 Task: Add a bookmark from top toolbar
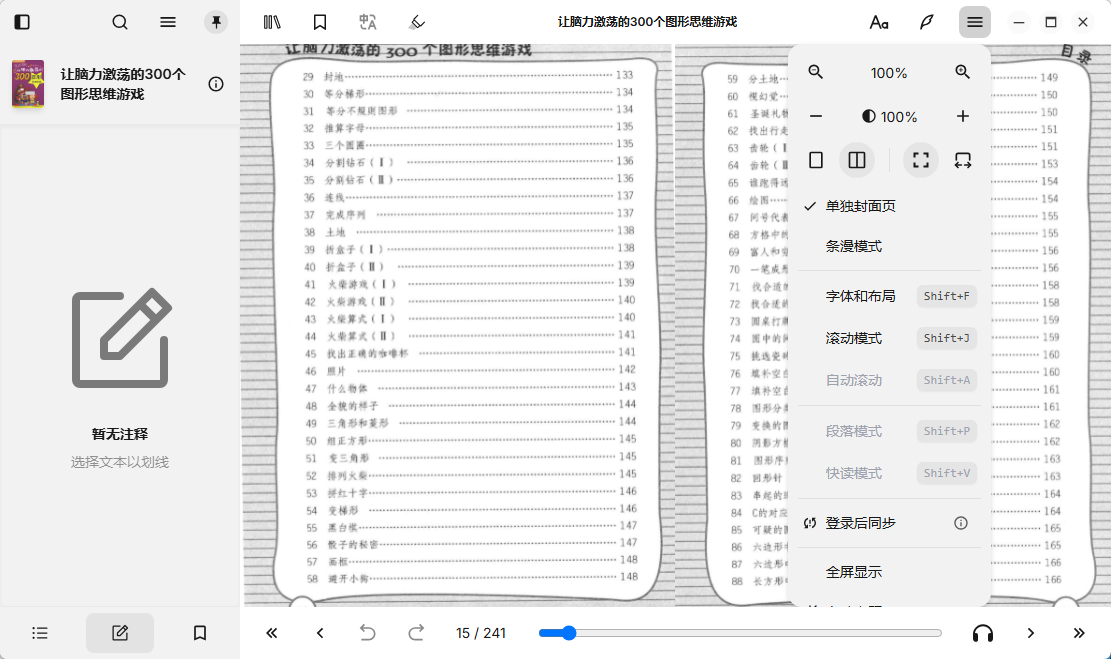click(x=320, y=22)
